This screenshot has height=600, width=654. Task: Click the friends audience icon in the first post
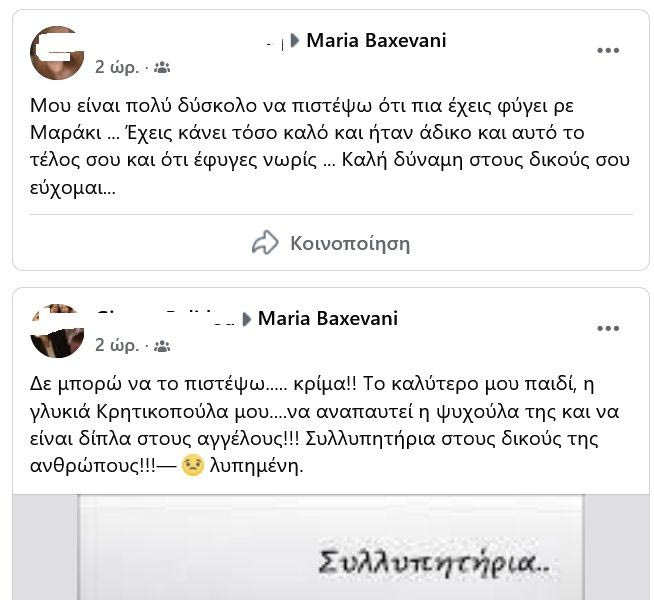click(x=162, y=67)
